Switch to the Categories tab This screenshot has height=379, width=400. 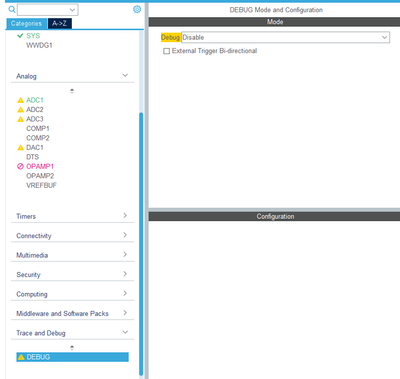click(x=26, y=23)
